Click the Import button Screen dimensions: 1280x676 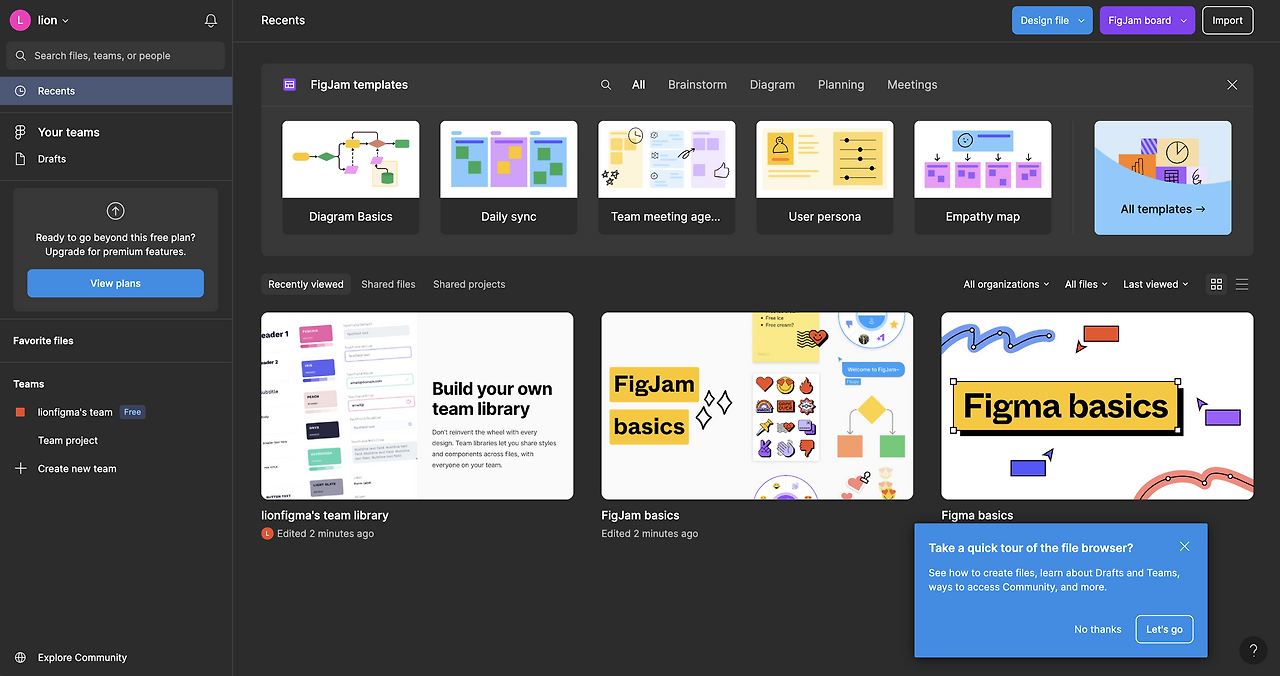click(1227, 20)
